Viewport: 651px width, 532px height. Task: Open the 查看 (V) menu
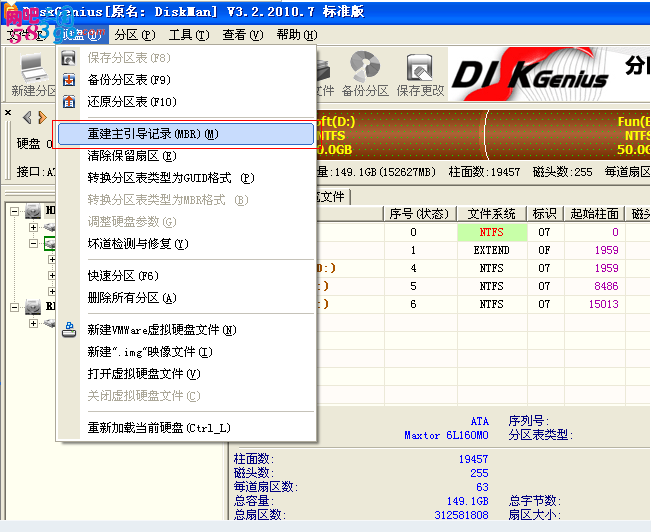tap(243, 35)
